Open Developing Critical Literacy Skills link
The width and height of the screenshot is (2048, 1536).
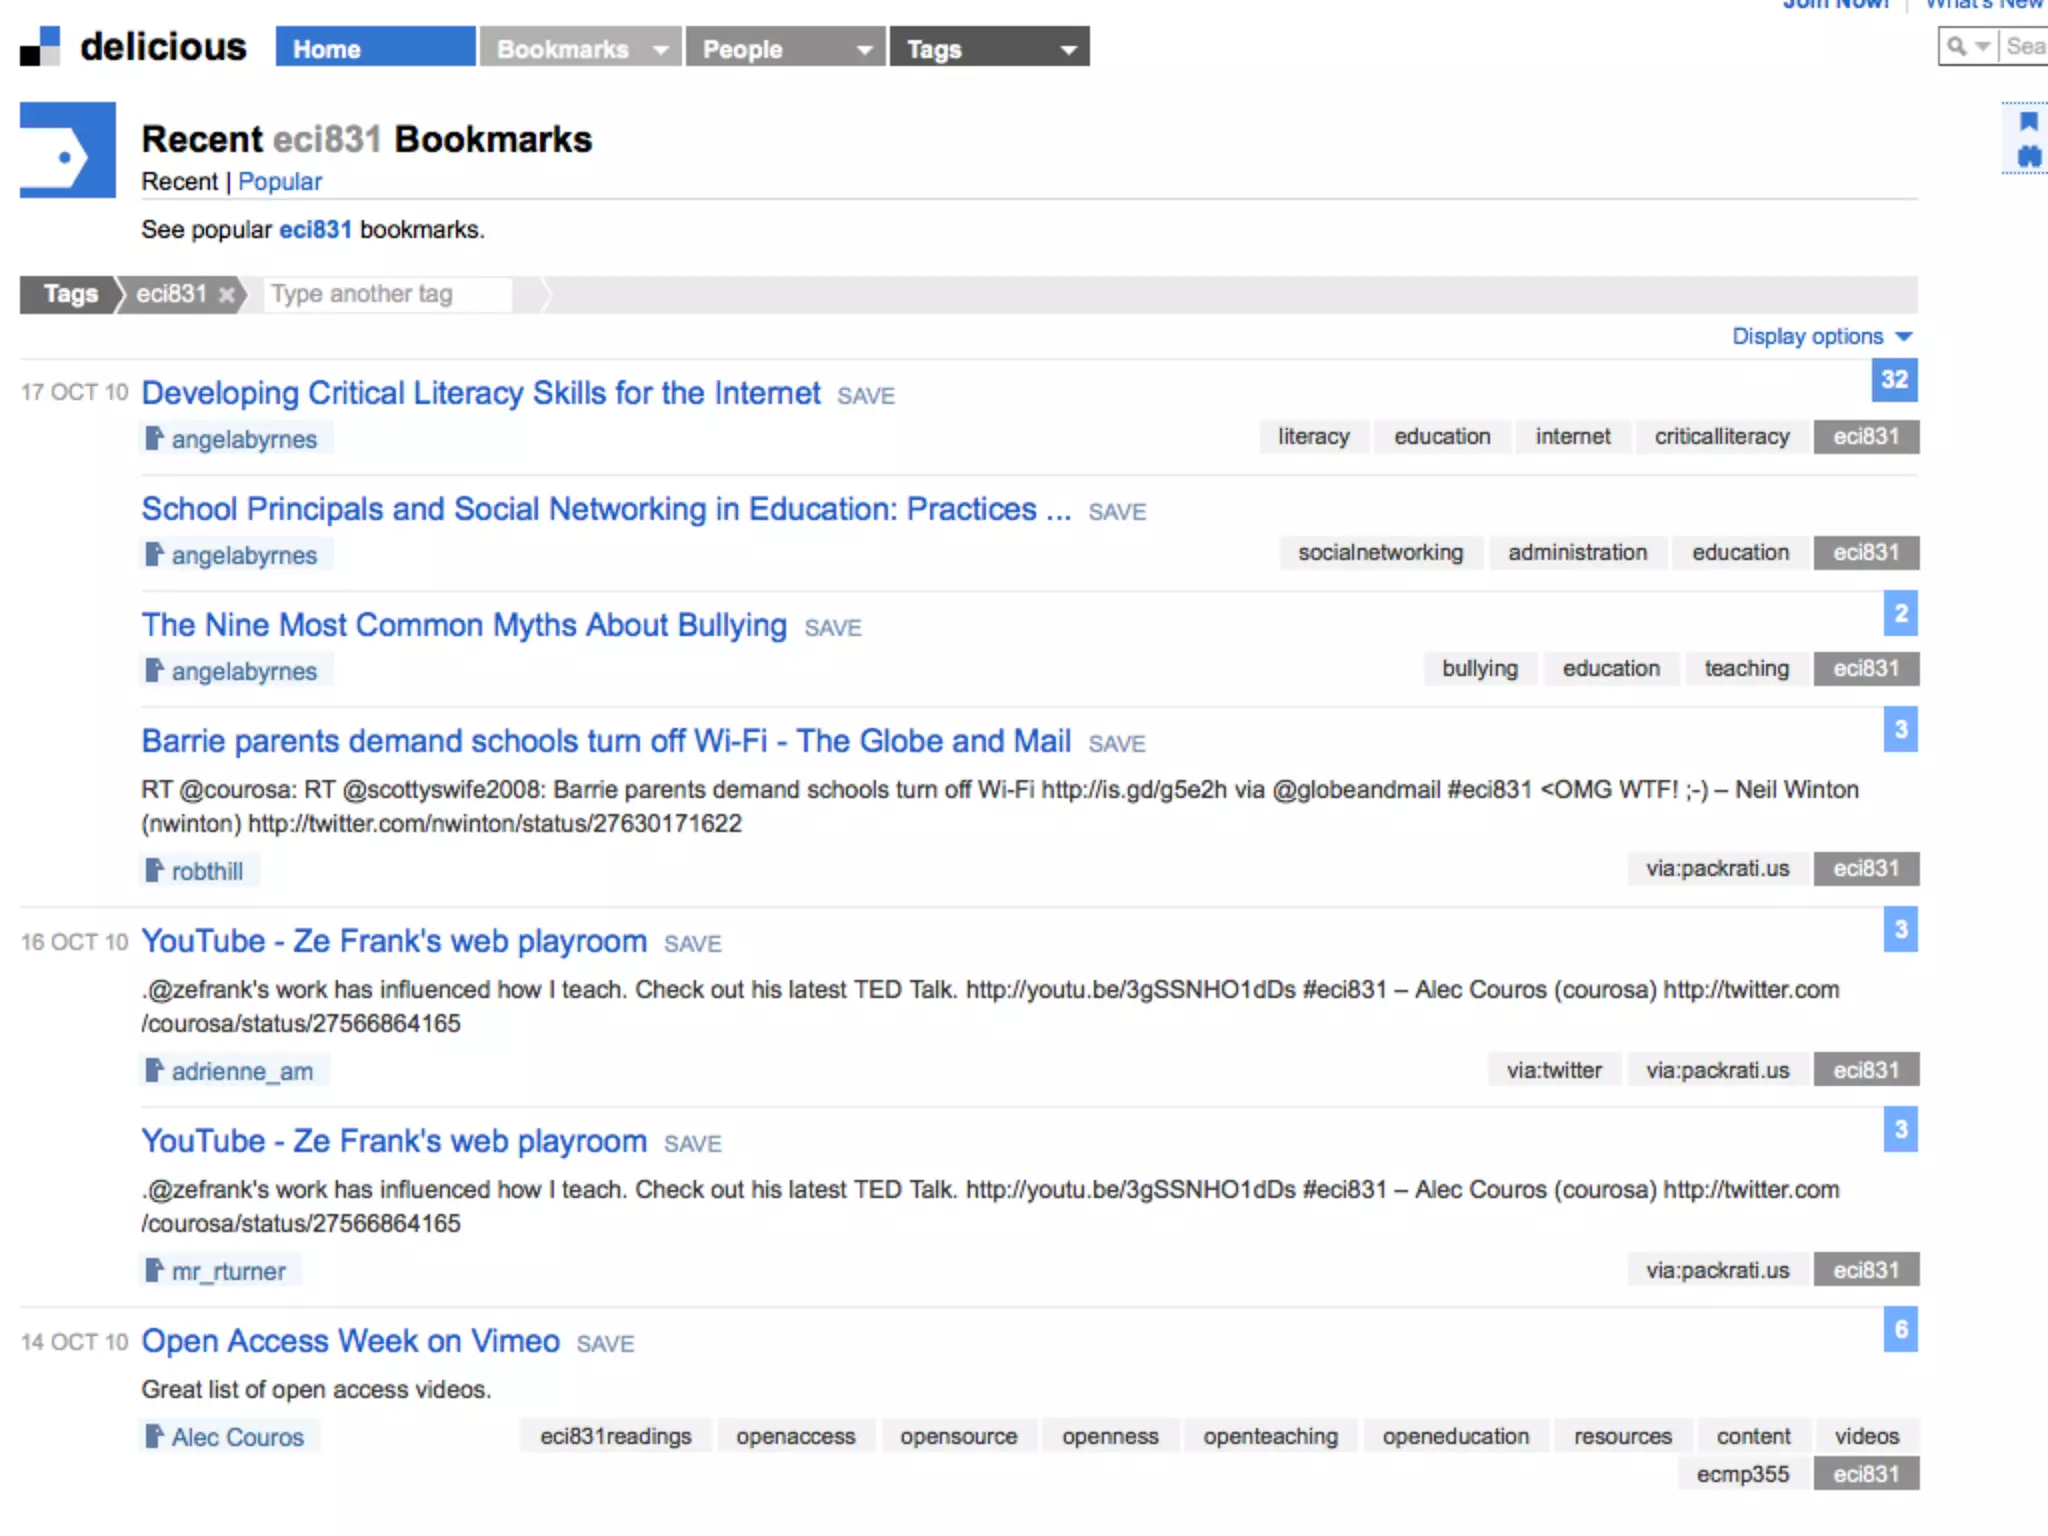(x=481, y=393)
